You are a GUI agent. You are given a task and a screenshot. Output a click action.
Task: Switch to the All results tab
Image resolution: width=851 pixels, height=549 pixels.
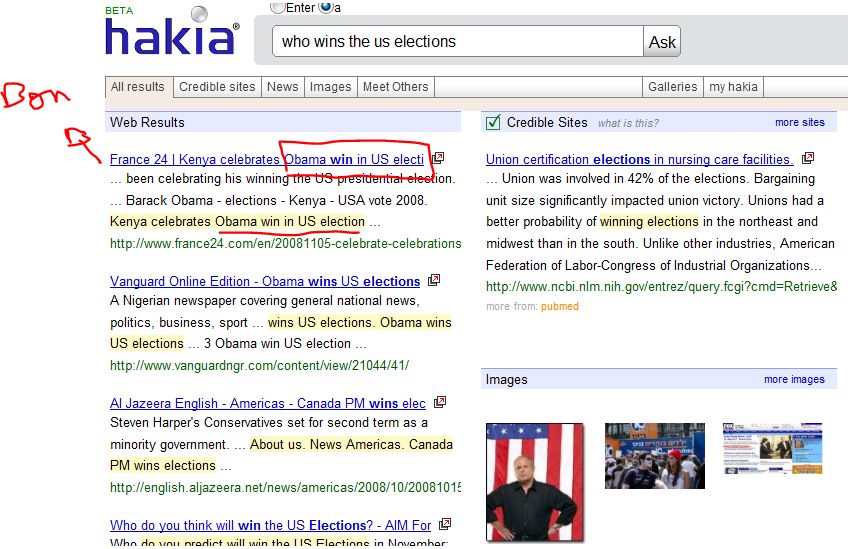coord(138,87)
